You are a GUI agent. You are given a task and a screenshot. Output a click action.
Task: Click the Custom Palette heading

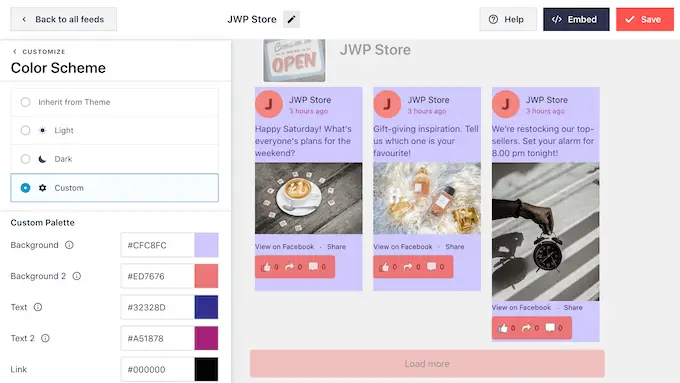point(42,223)
